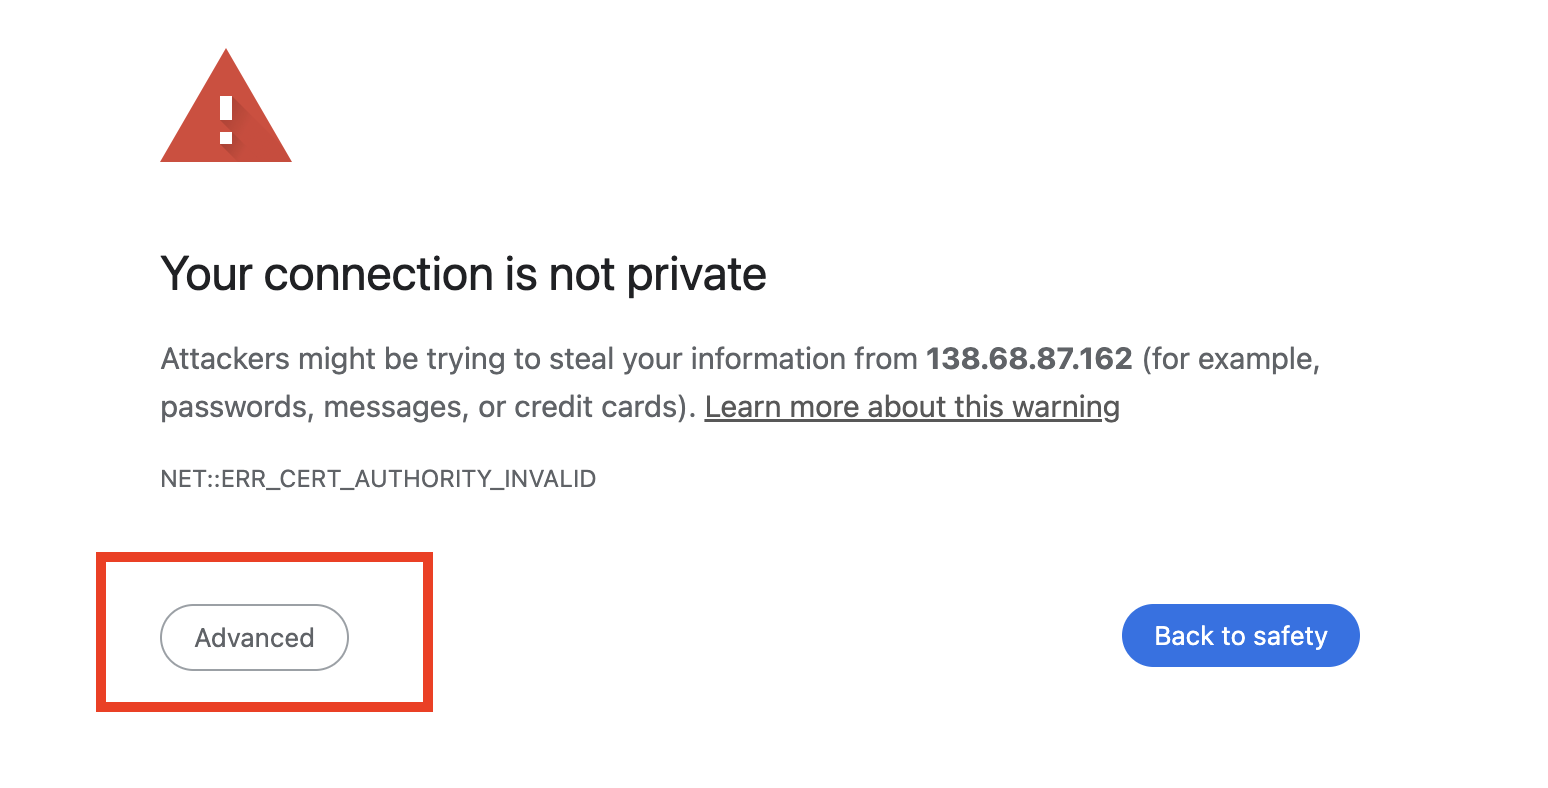The image size is (1548, 788).
Task: Click the blue safety button on the right
Action: (x=1240, y=635)
